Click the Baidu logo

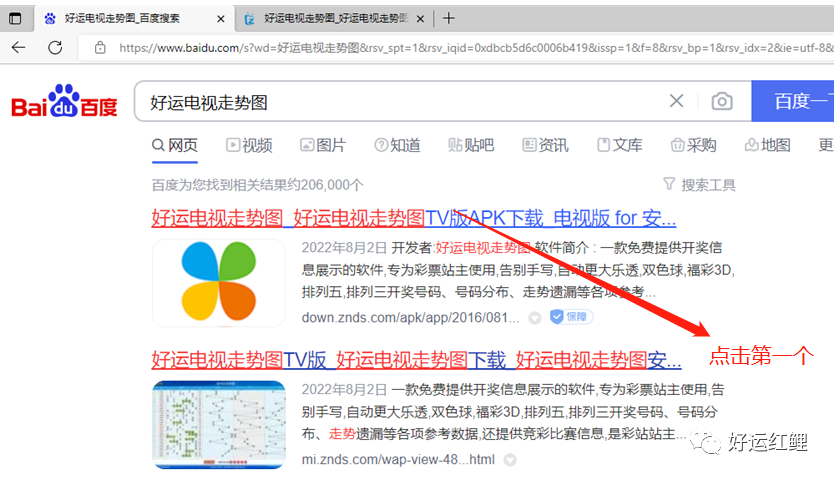click(64, 102)
